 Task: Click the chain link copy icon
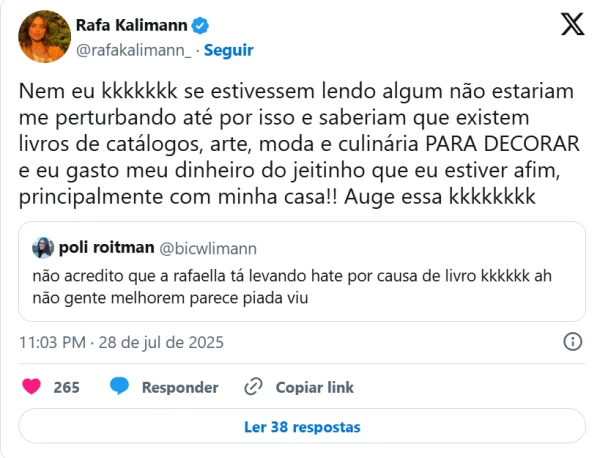coord(254,387)
